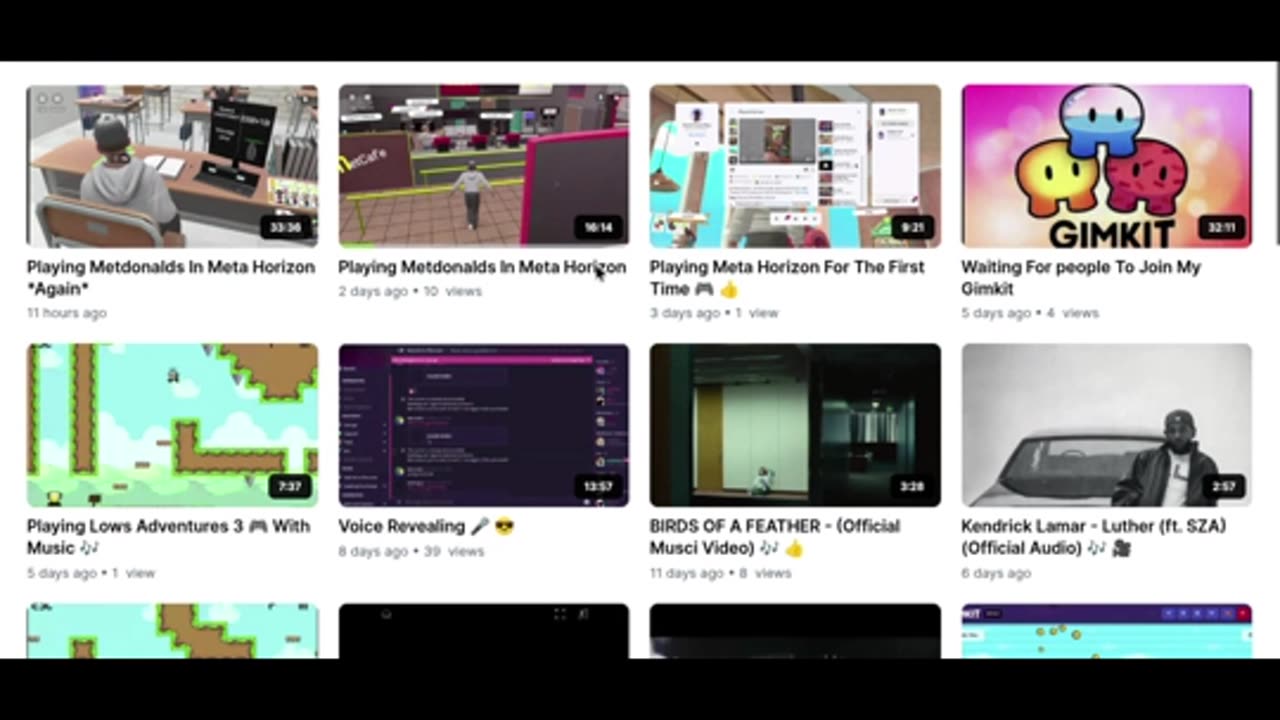Click '5 days ago • 1 view' under Lows Adventures

pos(91,573)
